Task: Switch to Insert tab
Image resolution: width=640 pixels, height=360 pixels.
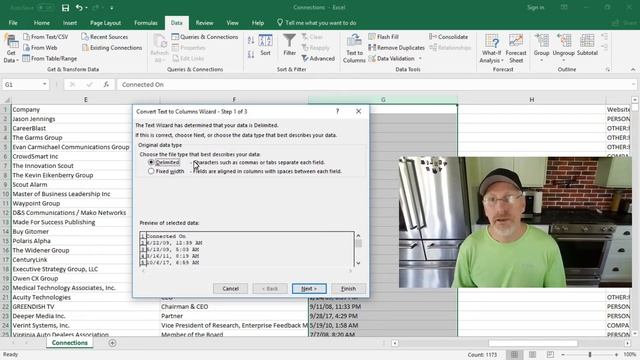Action: pos(70,23)
